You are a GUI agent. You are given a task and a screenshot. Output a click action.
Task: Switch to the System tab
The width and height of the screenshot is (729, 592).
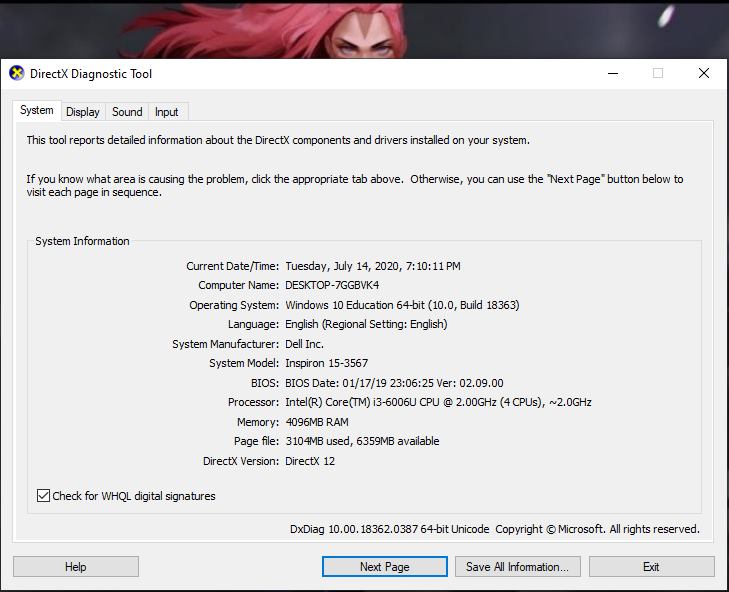[x=37, y=111]
